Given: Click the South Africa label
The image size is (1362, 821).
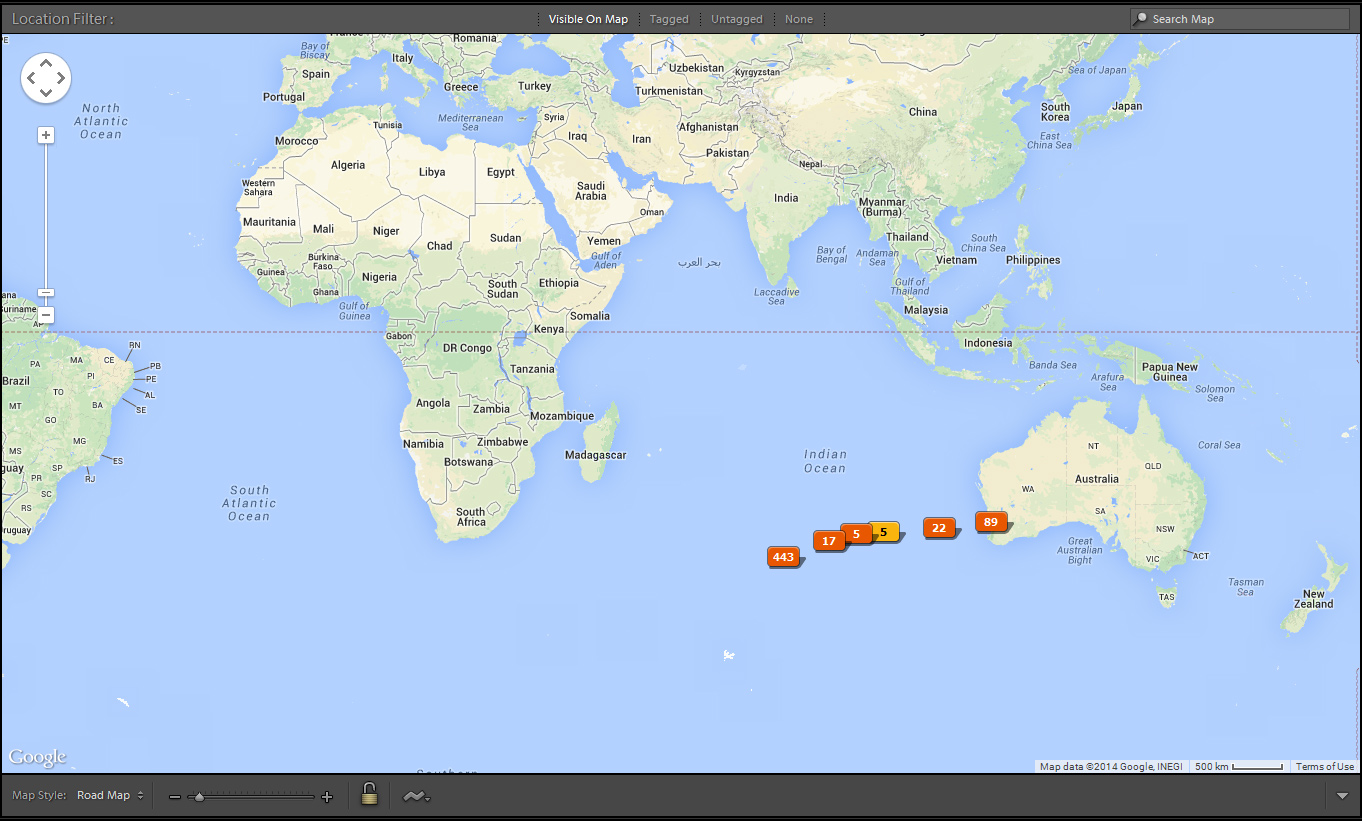Looking at the screenshot, I should click(x=471, y=517).
